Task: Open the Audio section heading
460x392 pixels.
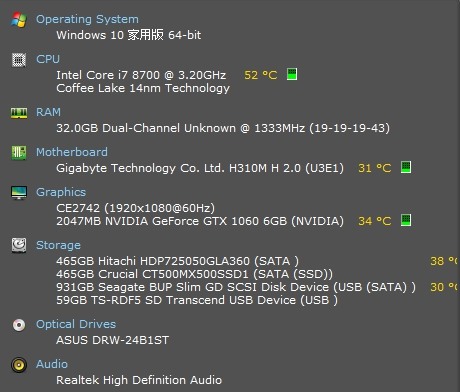Action: tap(52, 364)
